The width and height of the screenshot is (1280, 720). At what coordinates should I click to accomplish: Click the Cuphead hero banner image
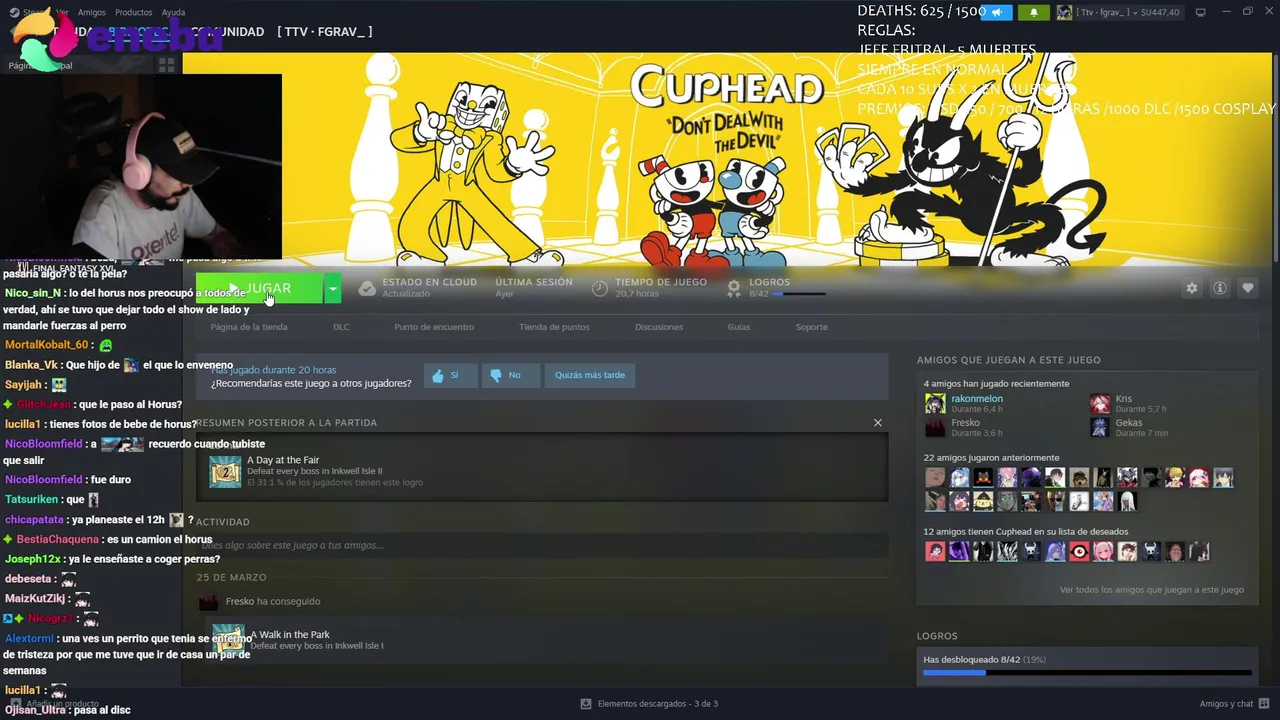pyautogui.click(x=725, y=160)
